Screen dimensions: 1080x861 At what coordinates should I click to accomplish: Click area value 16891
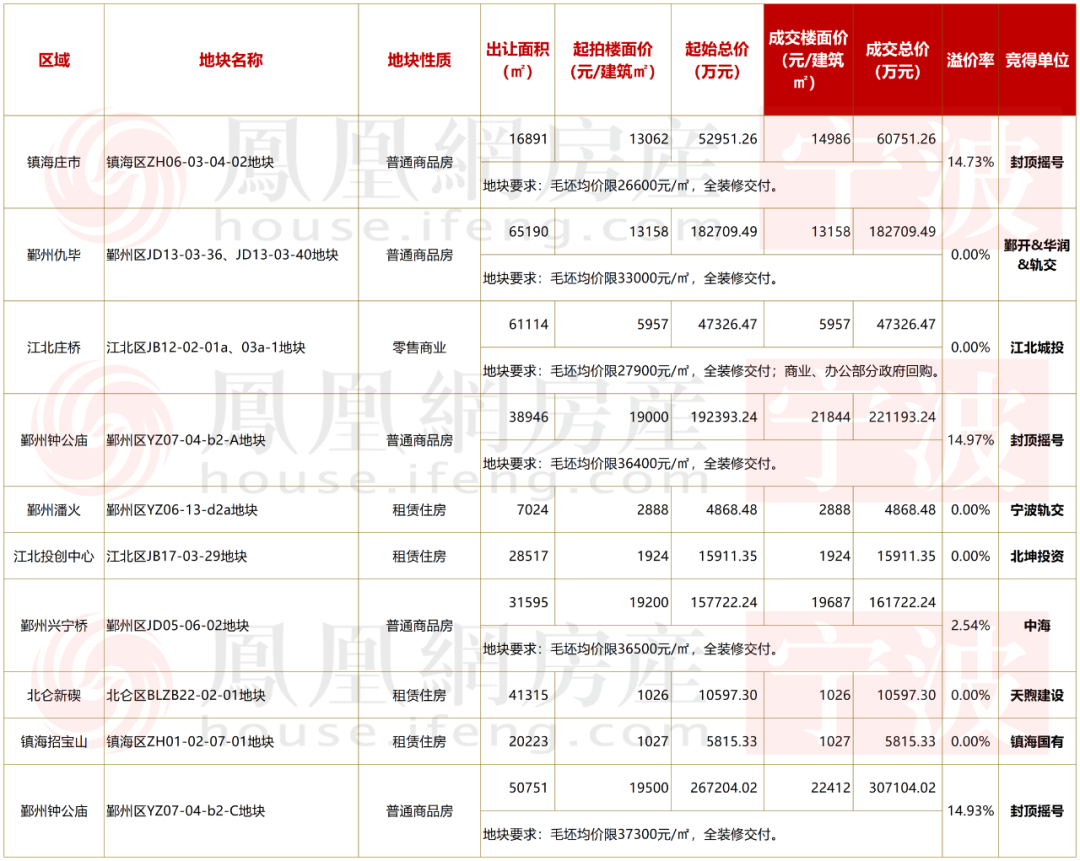[528, 139]
